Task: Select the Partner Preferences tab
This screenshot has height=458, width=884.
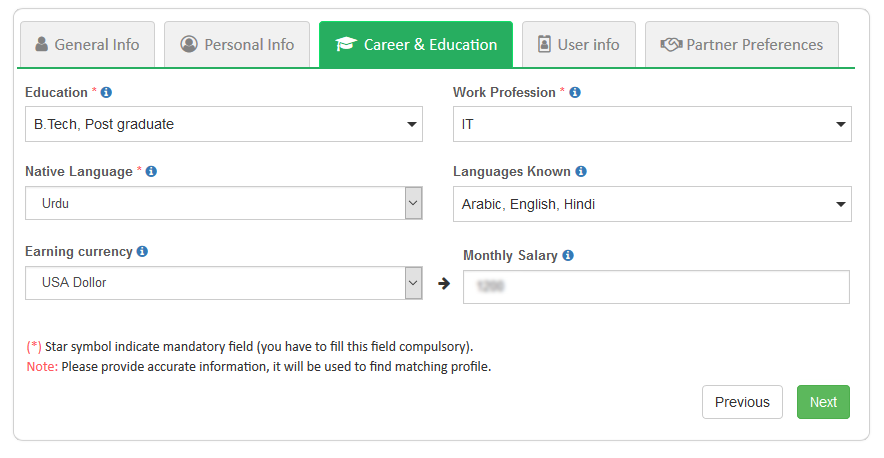Action: point(741,45)
